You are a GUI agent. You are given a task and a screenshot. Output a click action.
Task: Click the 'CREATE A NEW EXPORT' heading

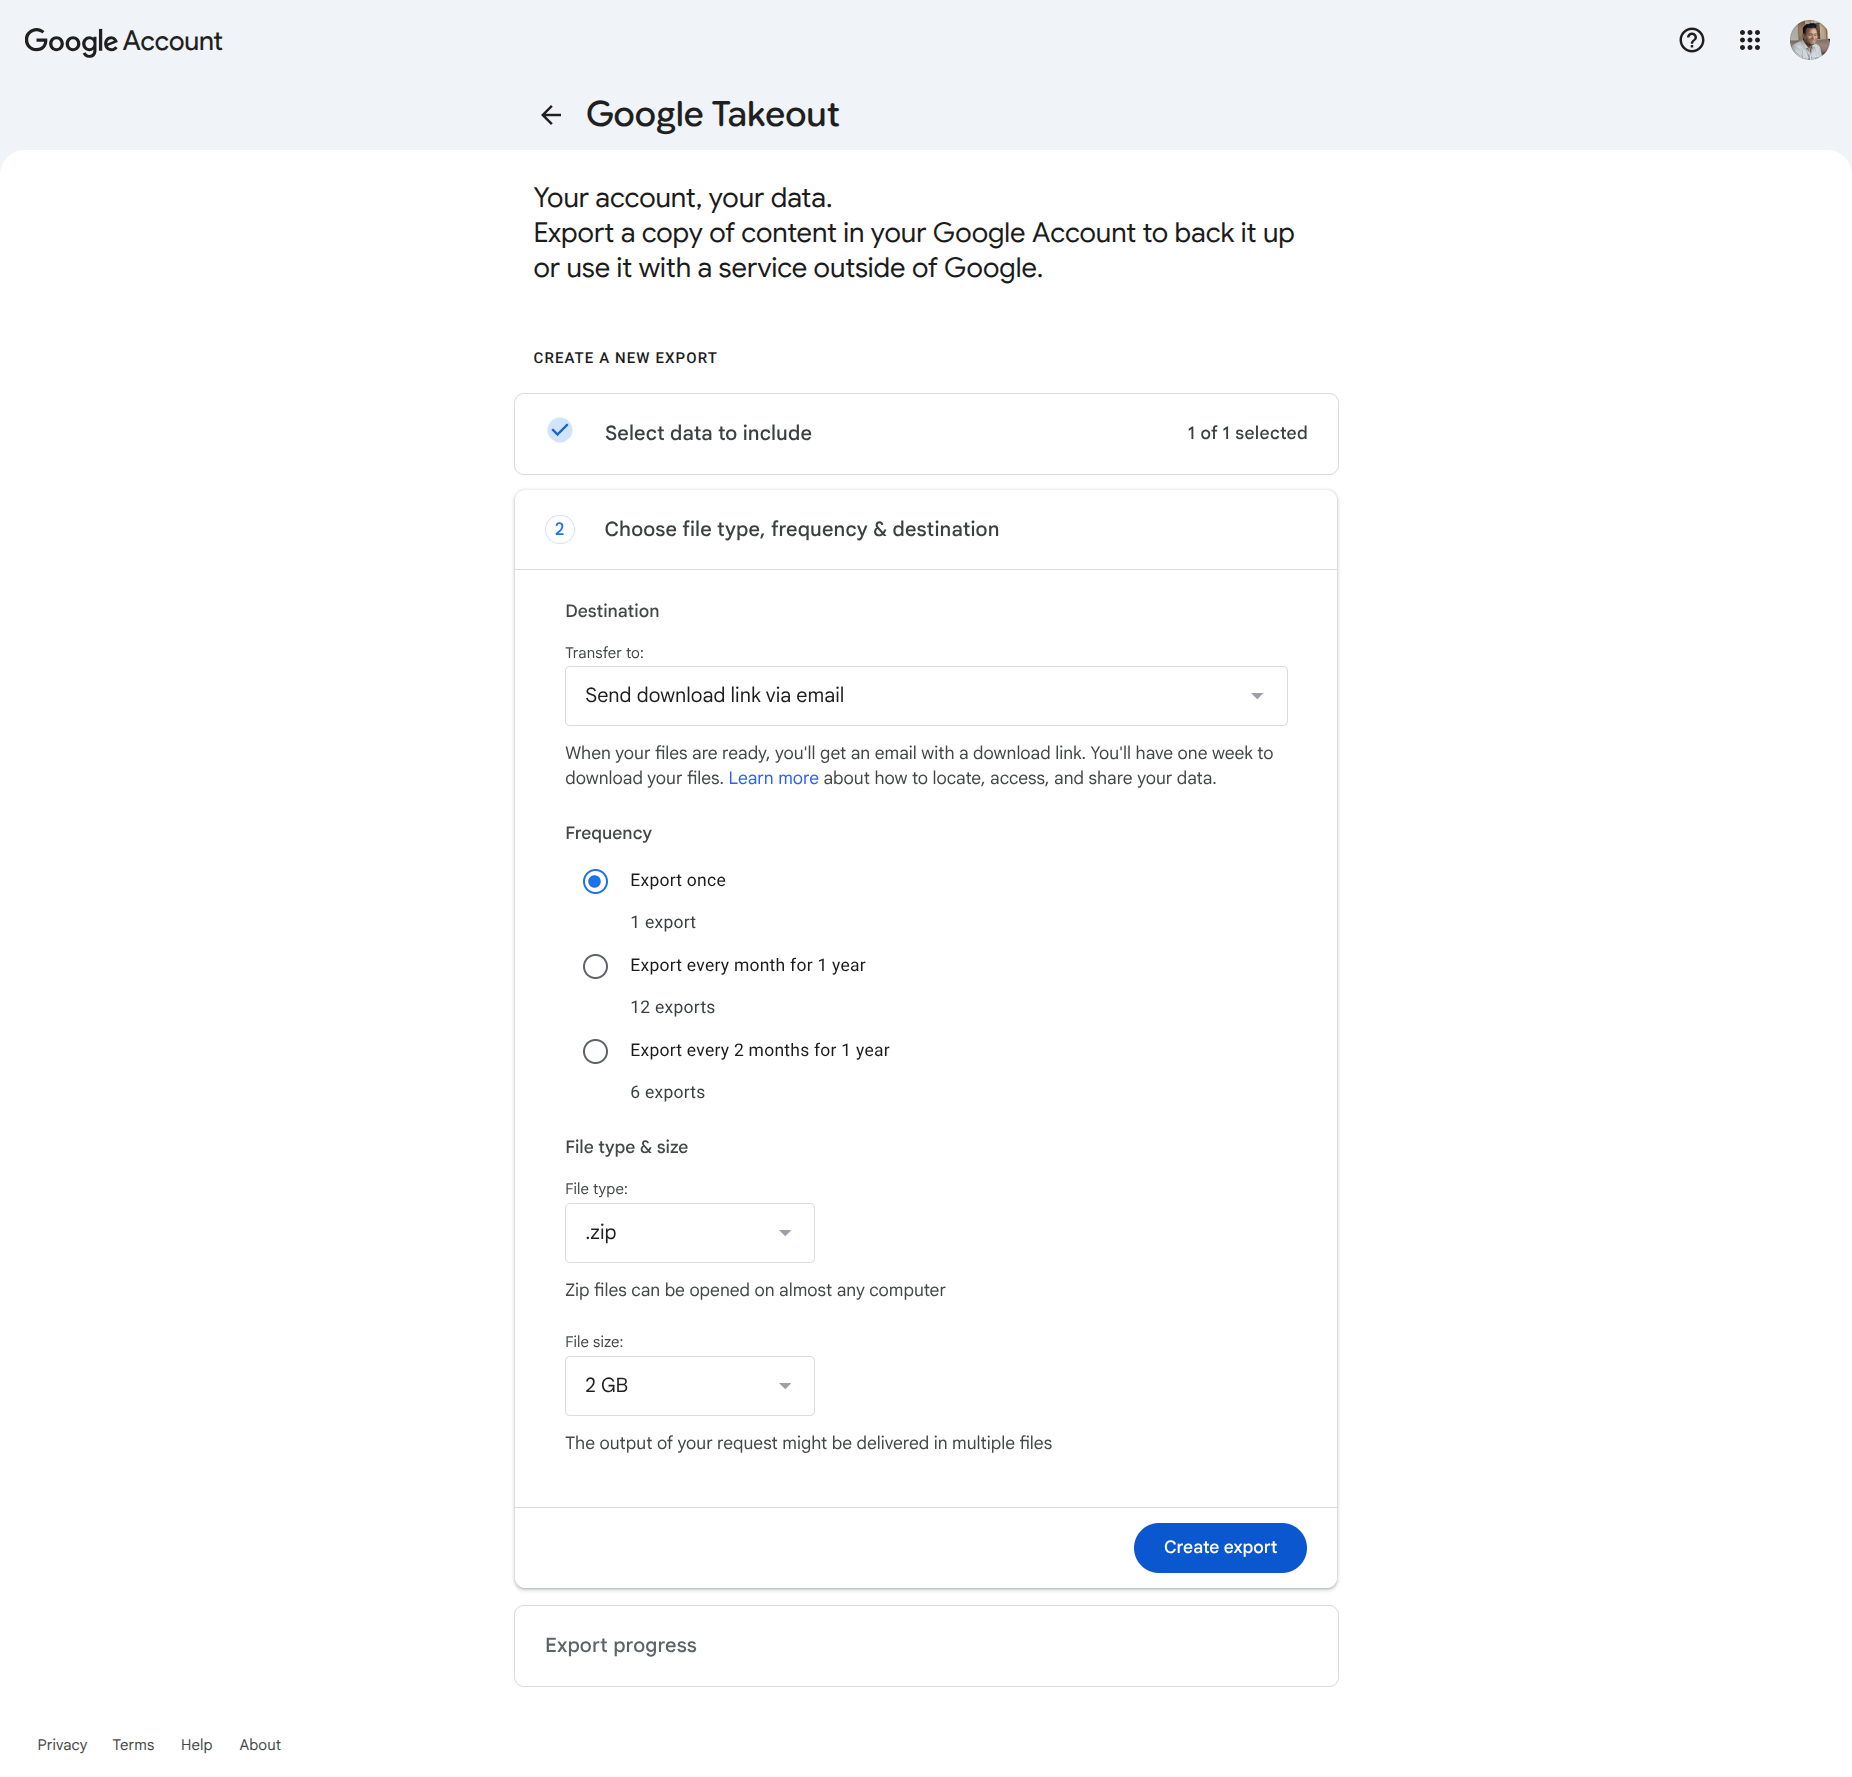point(625,358)
